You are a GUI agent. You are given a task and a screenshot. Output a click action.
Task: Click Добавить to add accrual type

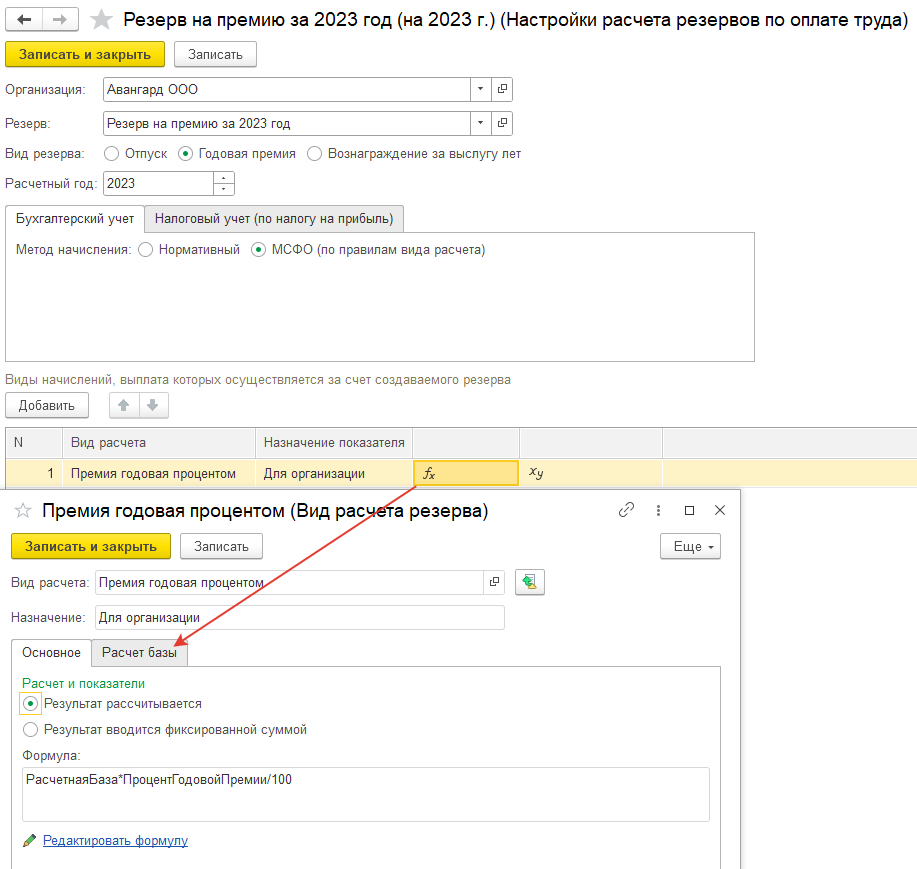[47, 405]
